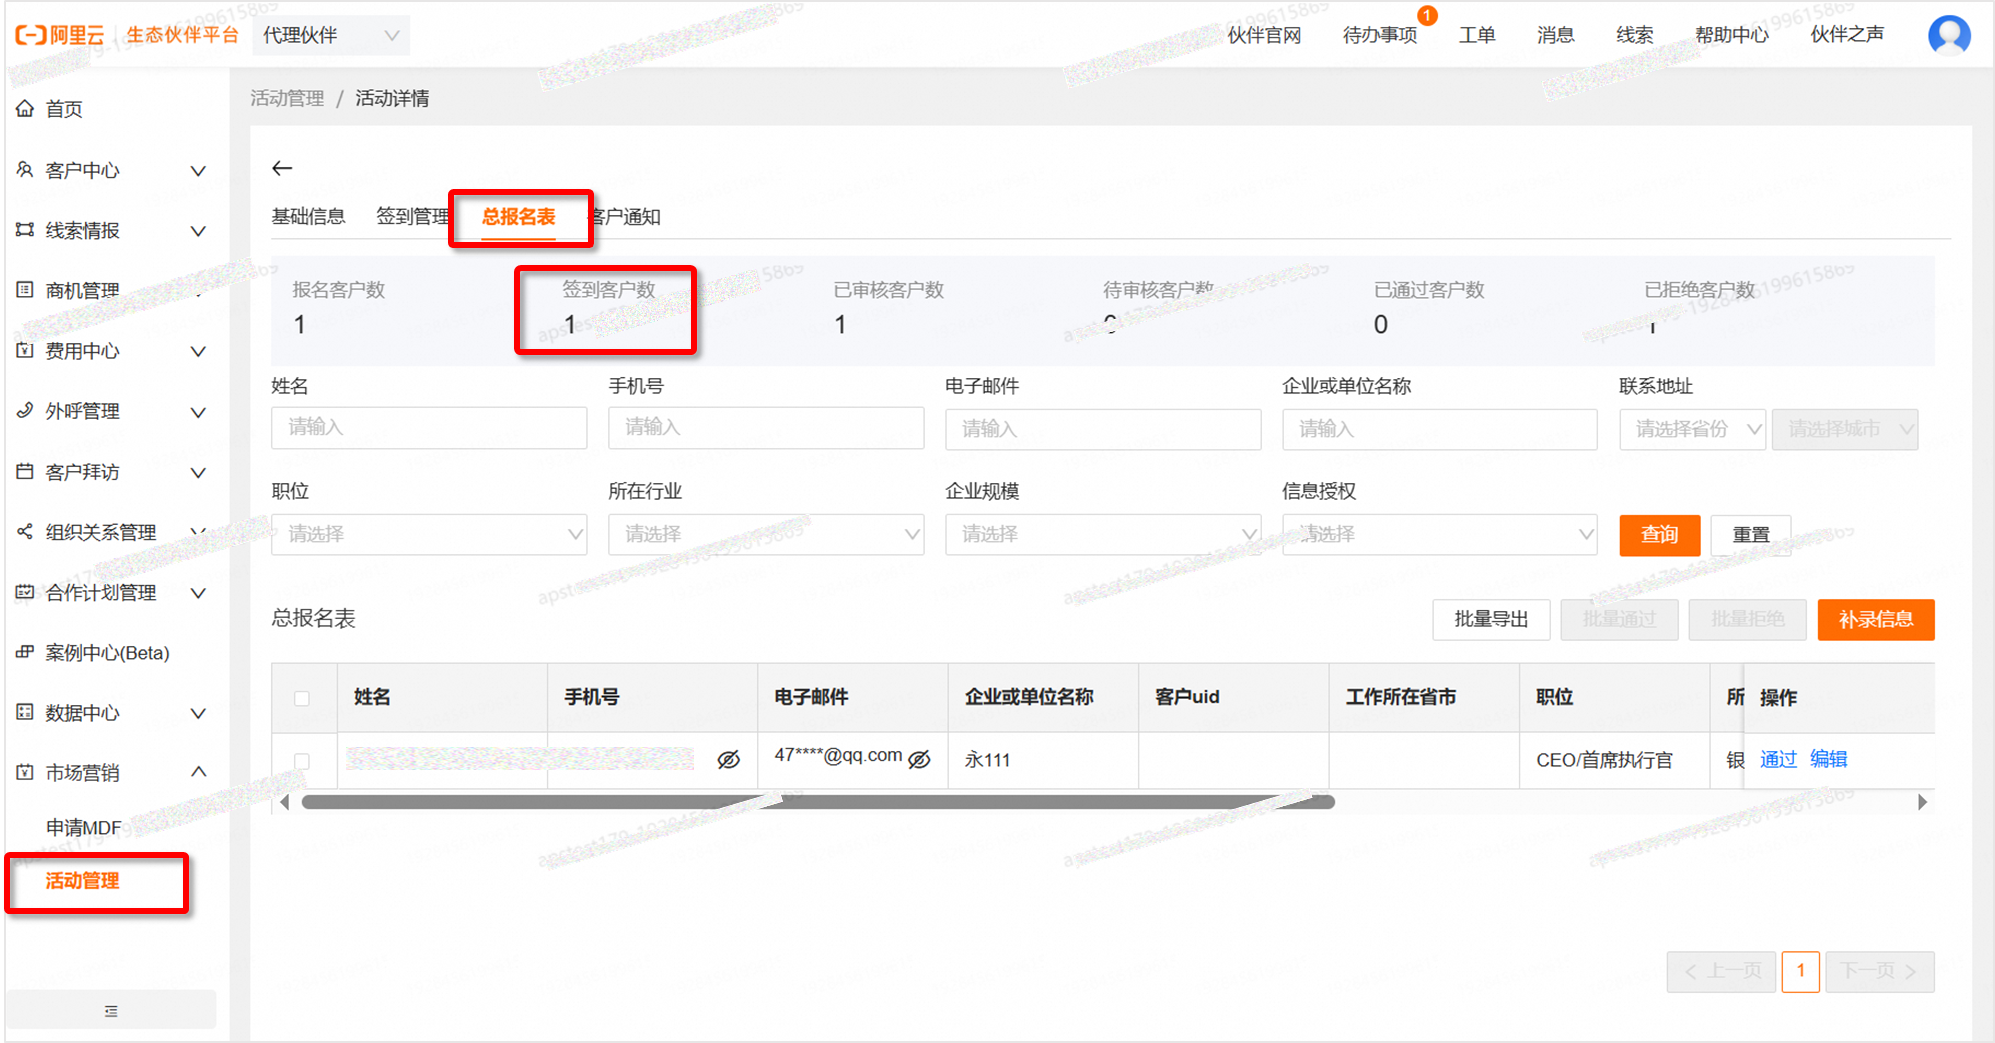
Task: Click the 案例中心(Beta) sidebar icon
Action: pos(25,652)
